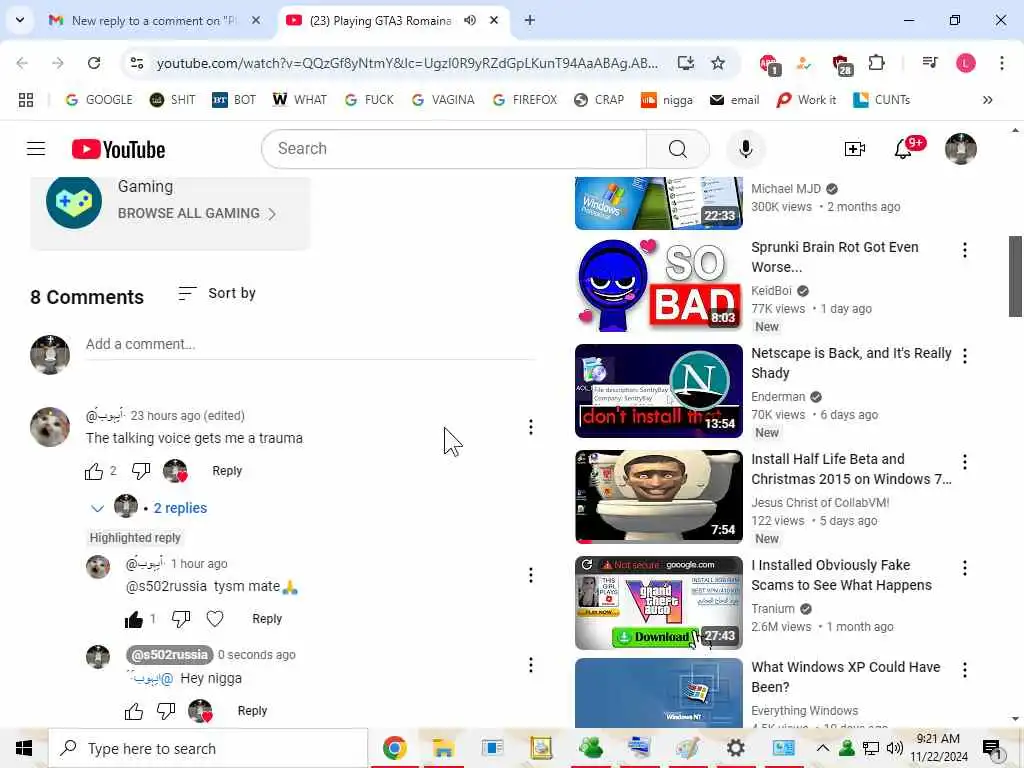Viewport: 1024px width, 768px height.
Task: Open options for Sprunki Brain Rot video
Action: [x=965, y=250]
